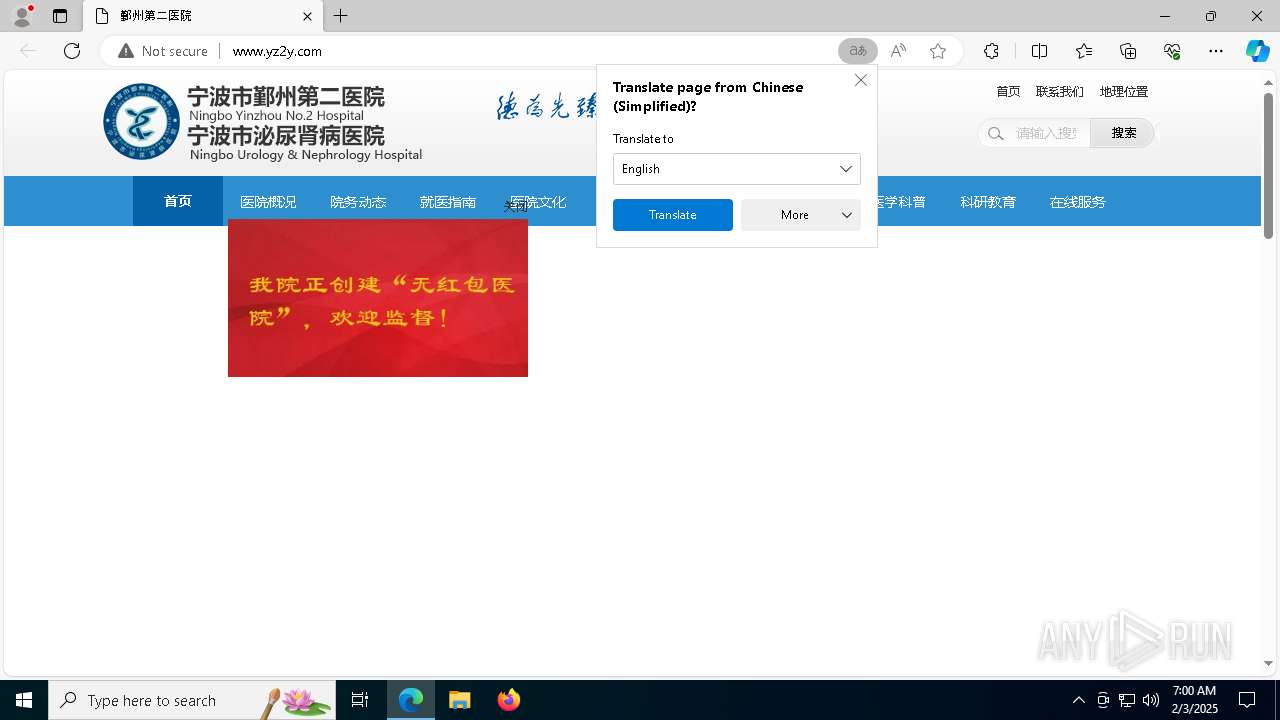
Task: Click the address bar URL www.yz2y.com
Action: [277, 51]
